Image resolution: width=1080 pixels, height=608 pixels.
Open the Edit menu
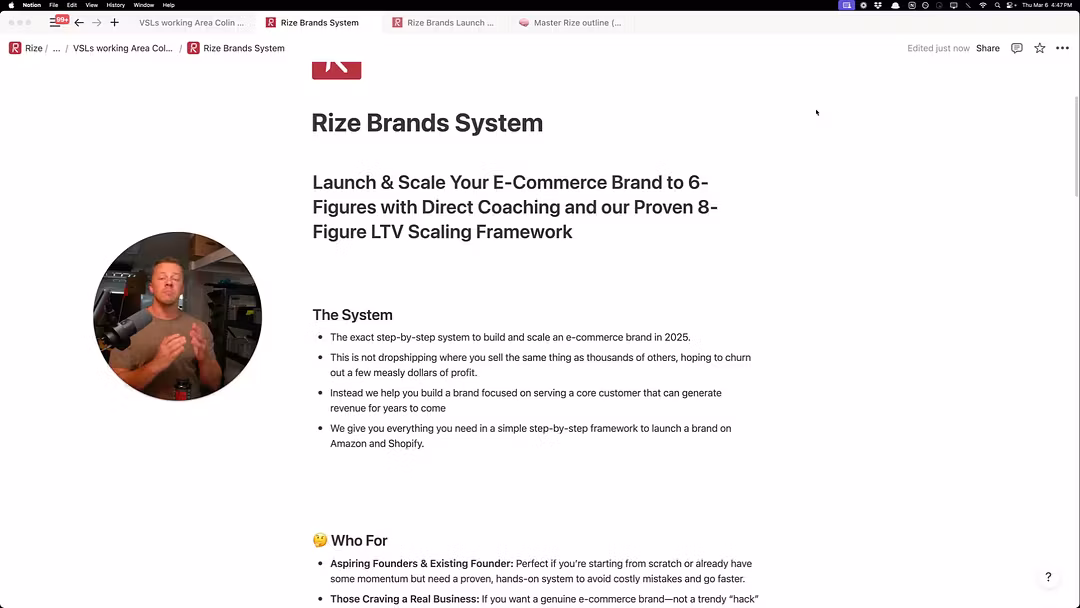72,5
